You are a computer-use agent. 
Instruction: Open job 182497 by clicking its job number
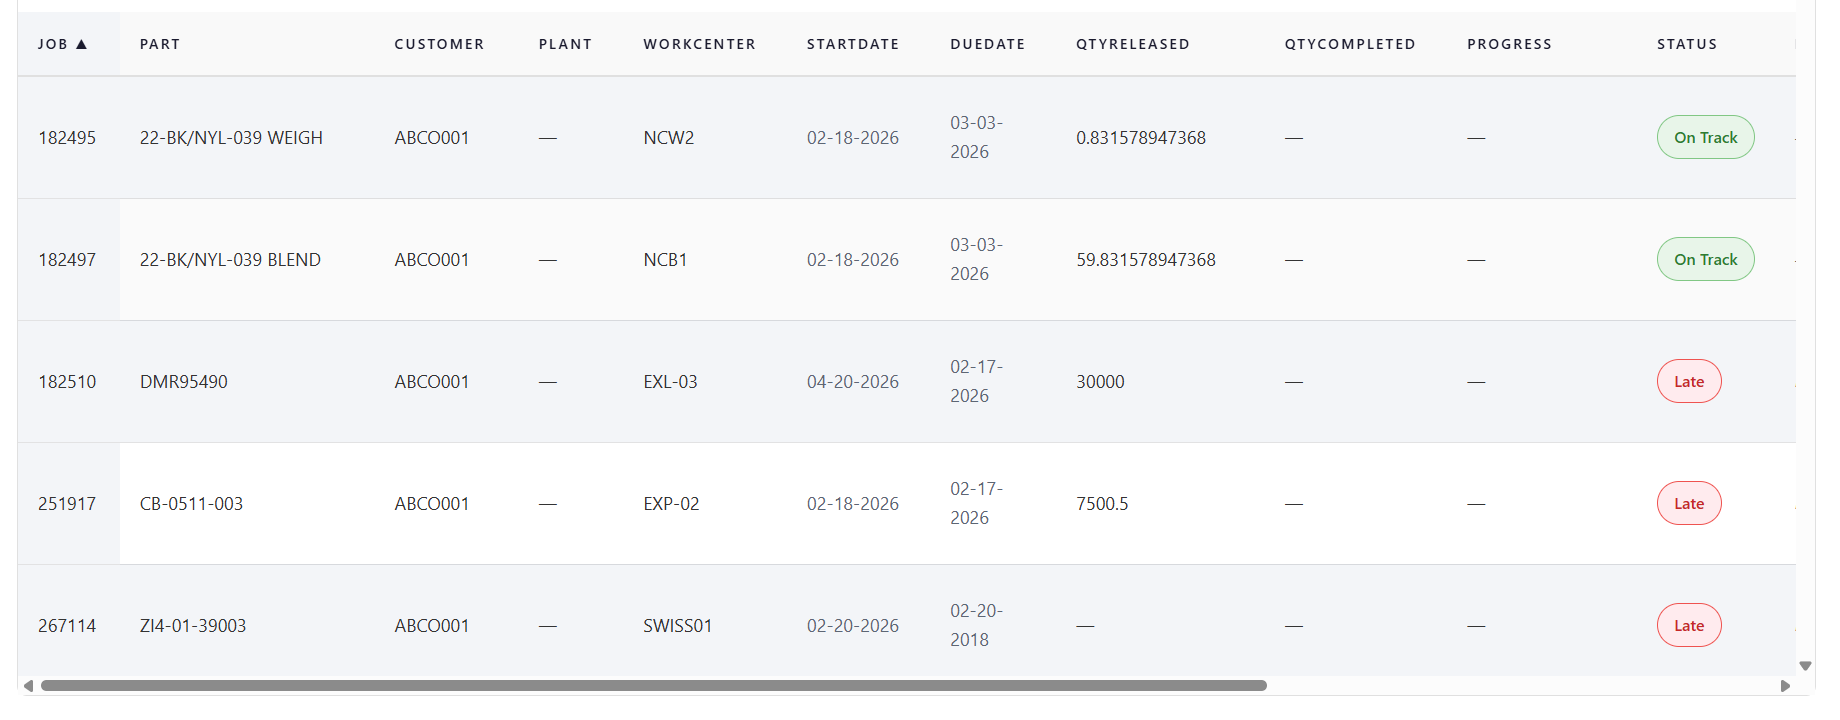coord(65,259)
